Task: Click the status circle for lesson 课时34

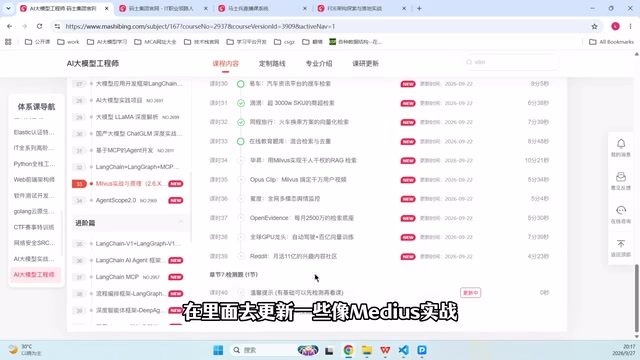Action: (x=241, y=160)
